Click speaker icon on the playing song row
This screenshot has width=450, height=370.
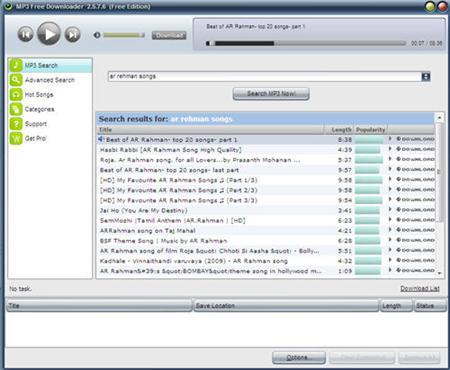click(x=101, y=139)
